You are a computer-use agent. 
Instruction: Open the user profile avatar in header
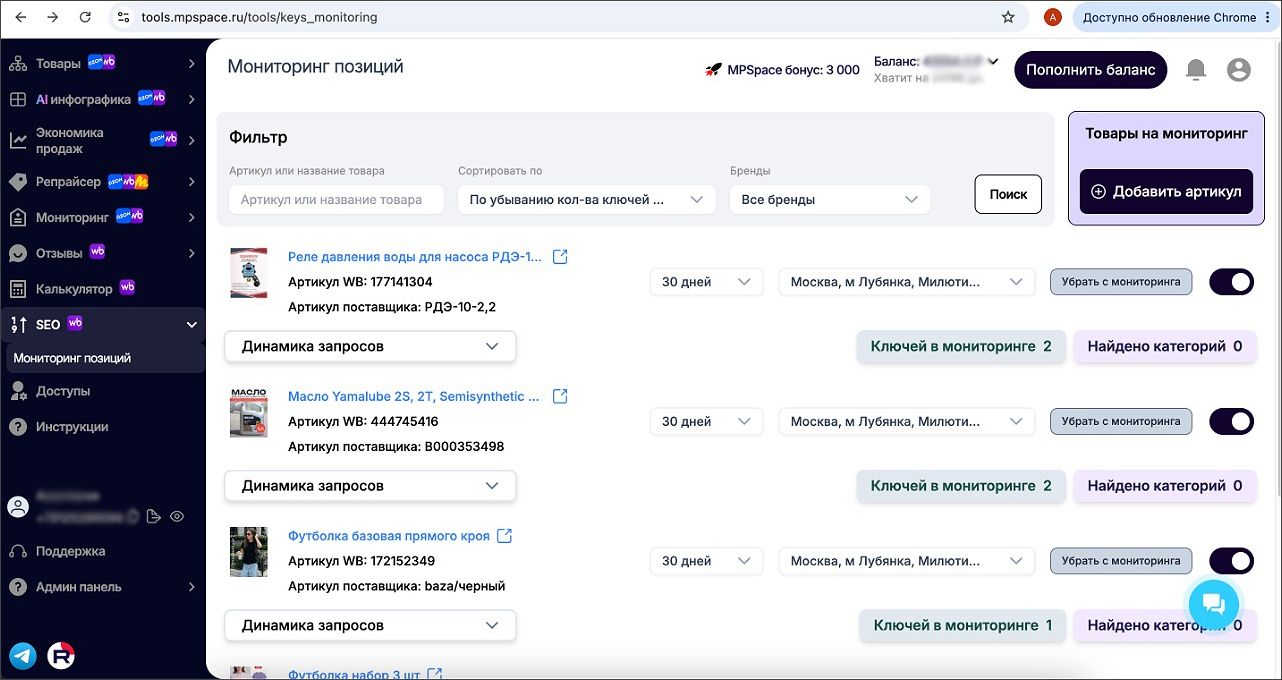point(1239,70)
